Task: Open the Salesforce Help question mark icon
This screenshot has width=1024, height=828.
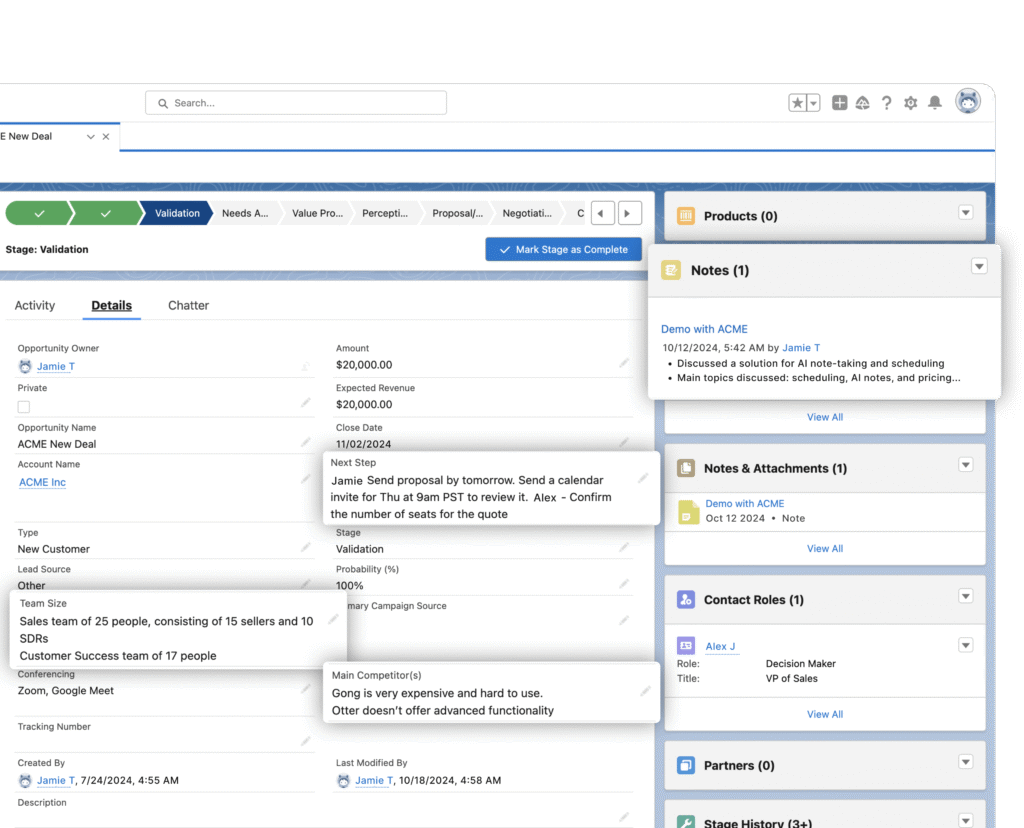Action: [x=886, y=102]
